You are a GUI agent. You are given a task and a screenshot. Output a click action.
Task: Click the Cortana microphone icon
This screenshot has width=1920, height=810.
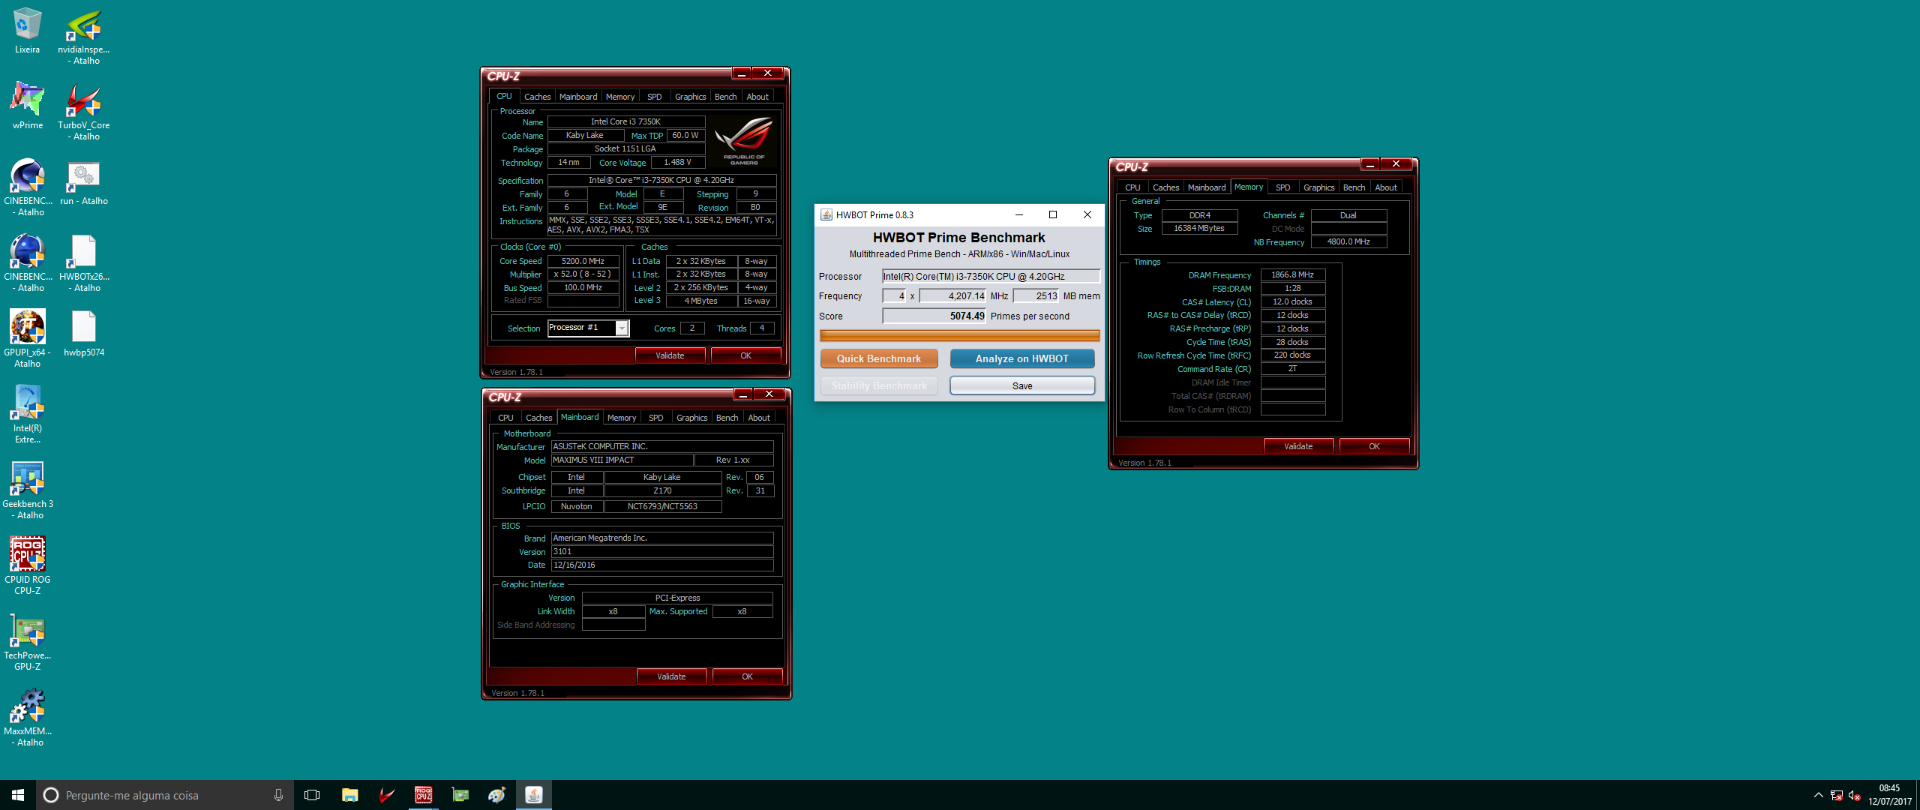278,795
